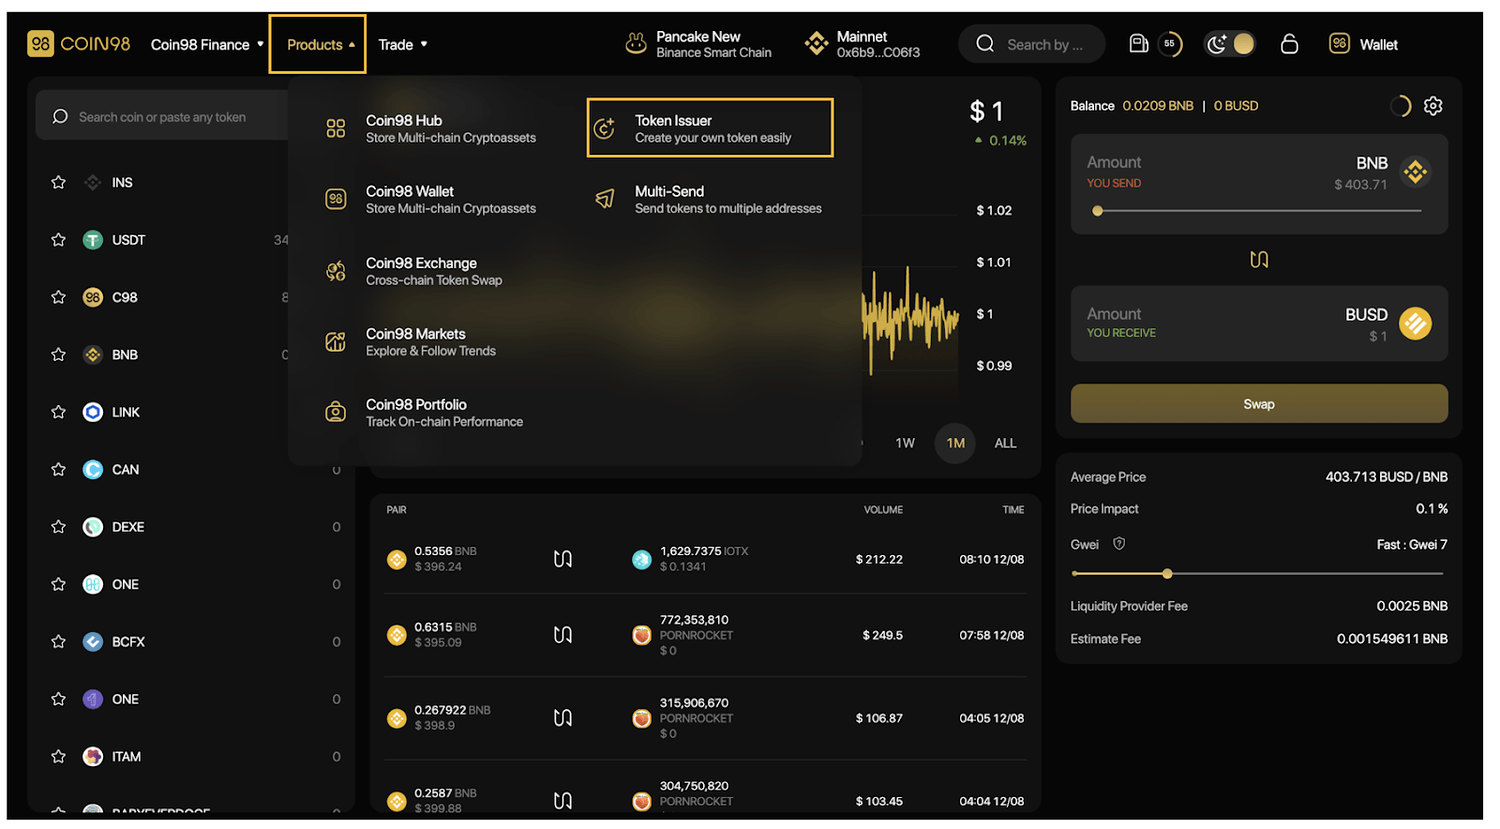This screenshot has width=1500, height=829.
Task: Switch chart to 1M range
Action: pos(956,443)
